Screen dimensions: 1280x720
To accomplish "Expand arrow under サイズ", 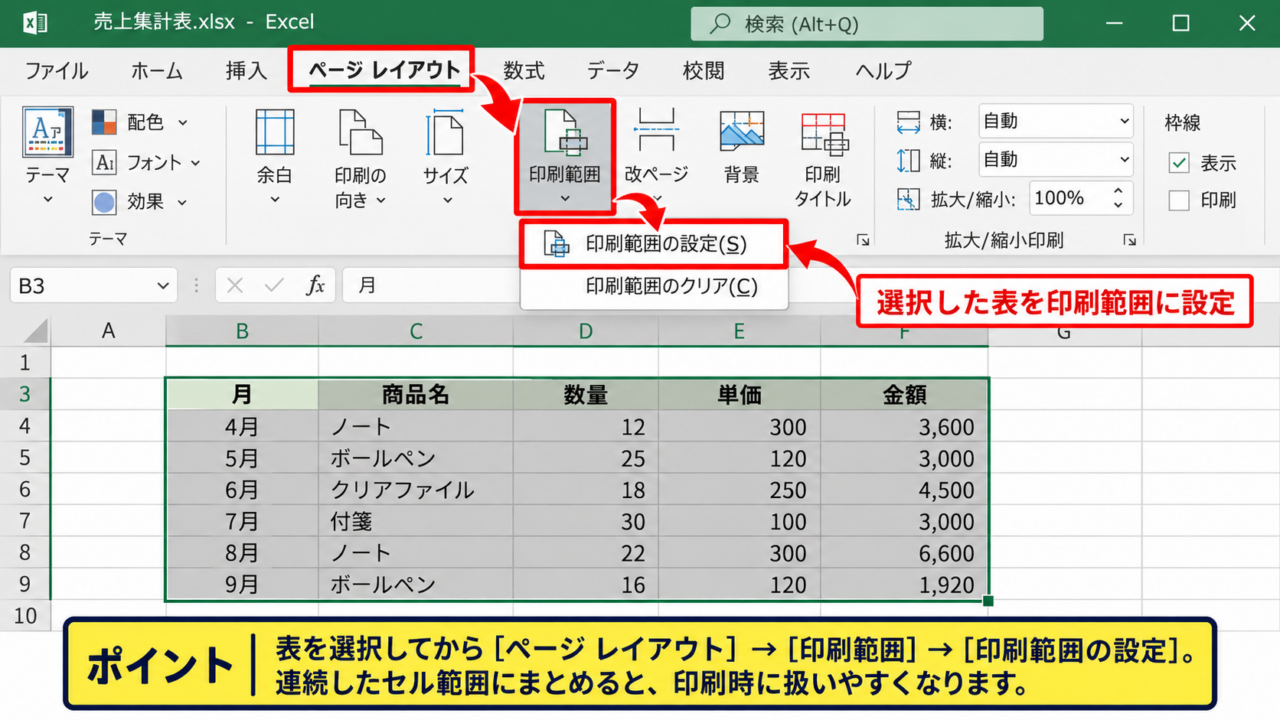I will tap(445, 199).
